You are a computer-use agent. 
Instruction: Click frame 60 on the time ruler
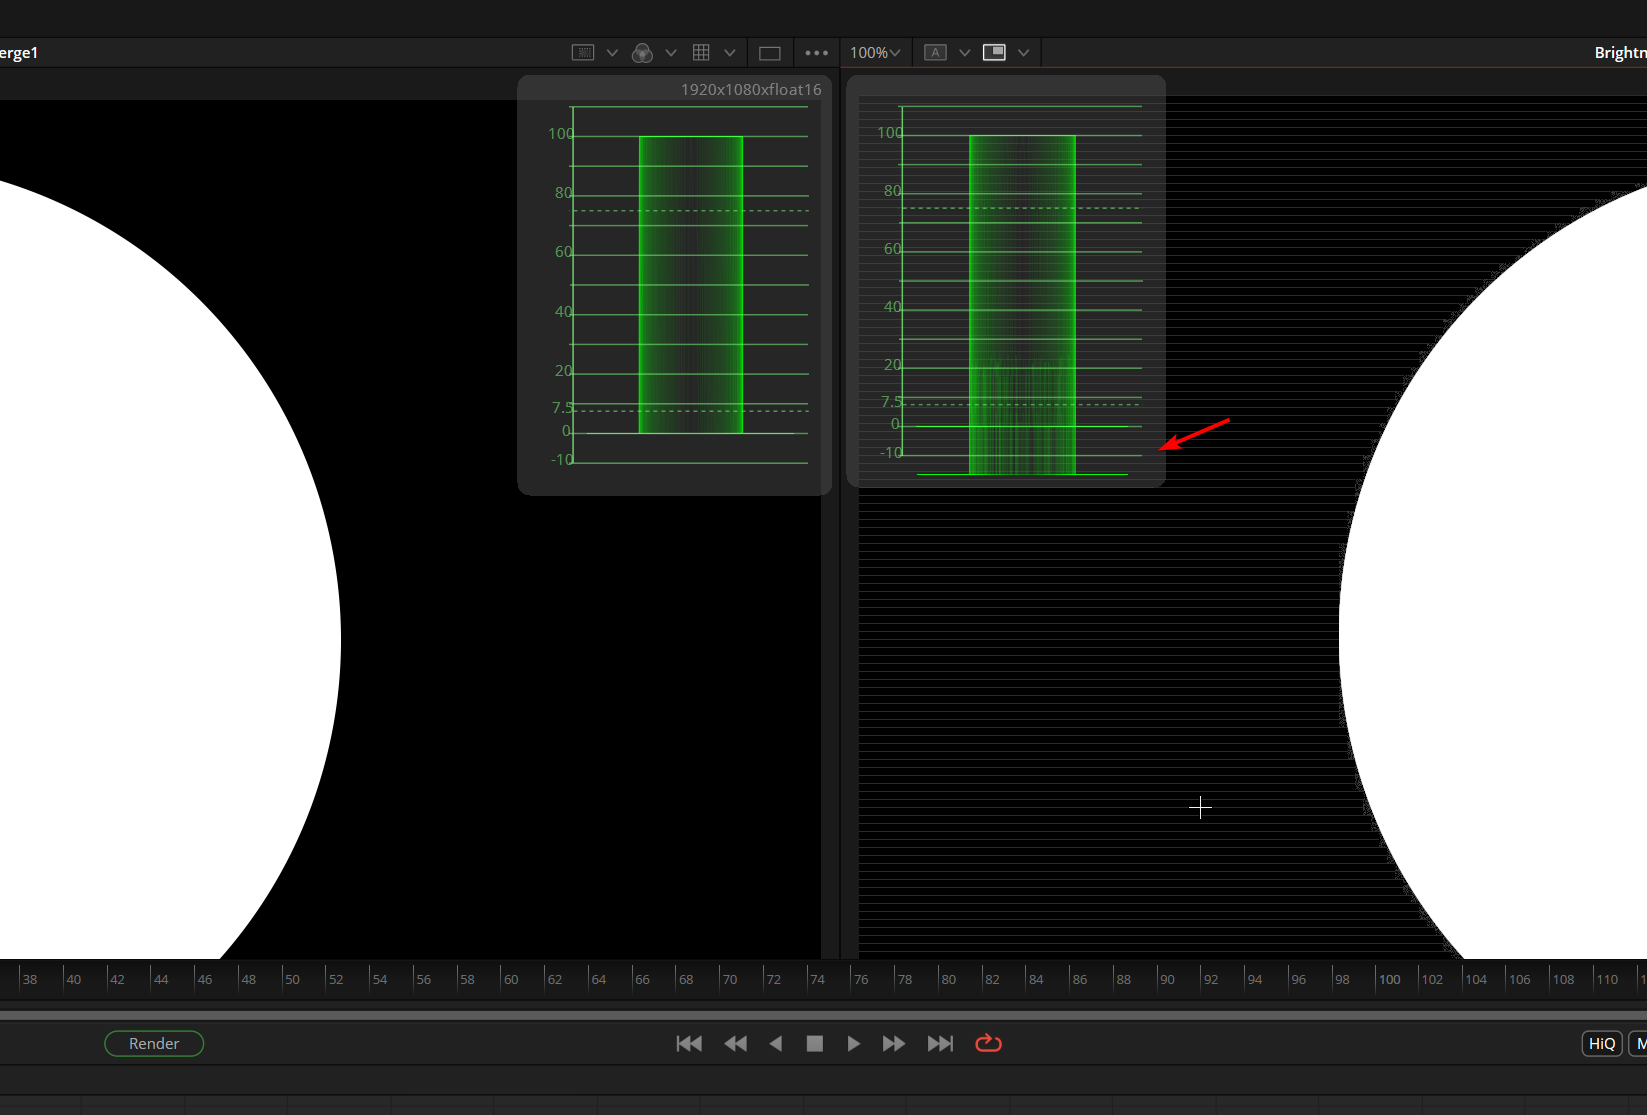click(511, 979)
